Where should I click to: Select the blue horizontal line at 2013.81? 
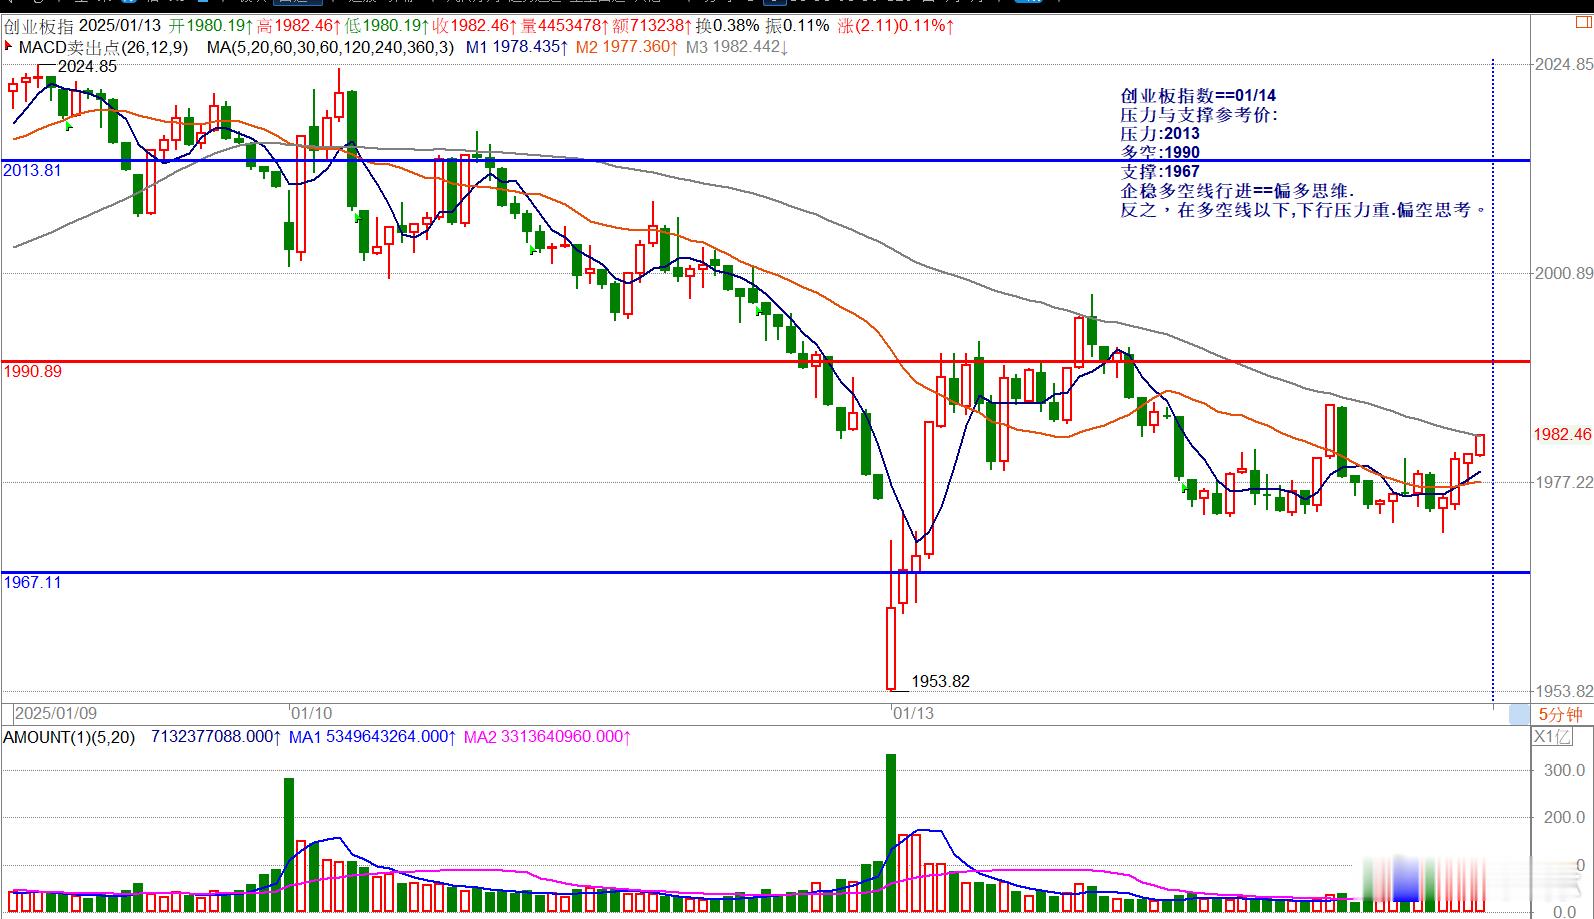click(765, 160)
